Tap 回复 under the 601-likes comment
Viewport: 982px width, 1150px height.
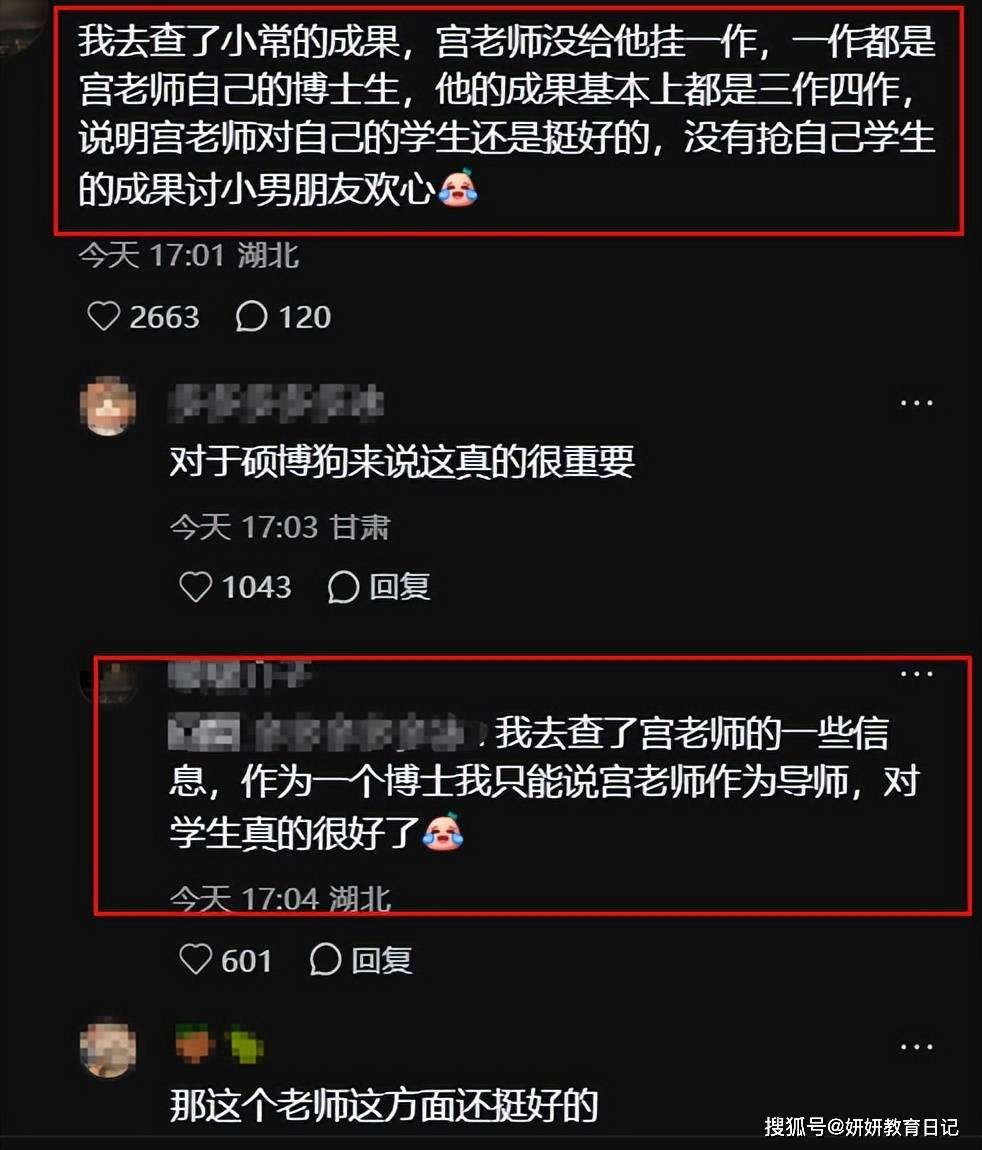tap(382, 959)
